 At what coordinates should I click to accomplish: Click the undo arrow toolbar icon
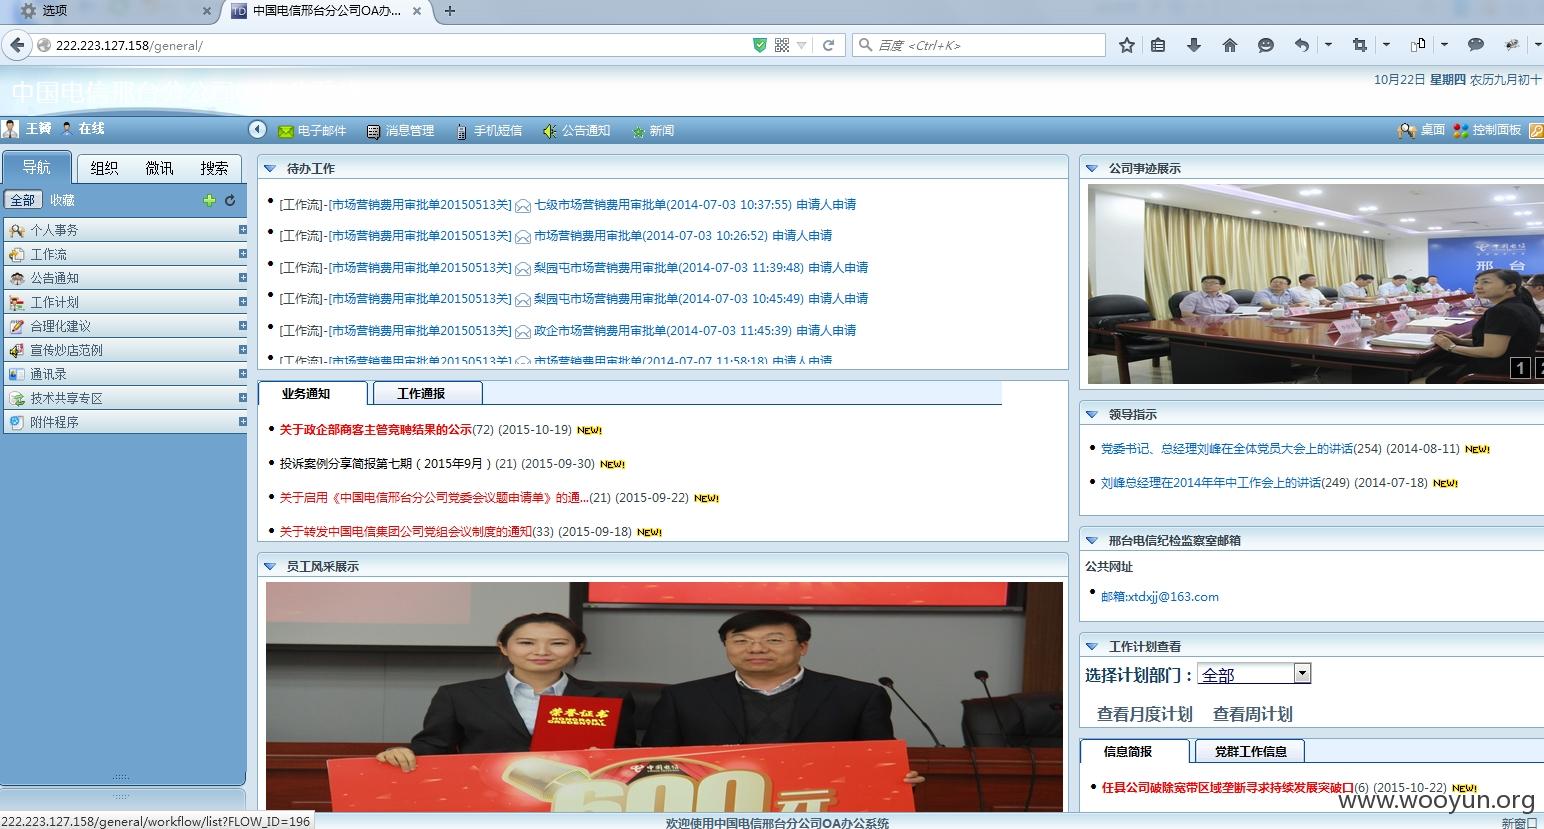(x=1301, y=45)
